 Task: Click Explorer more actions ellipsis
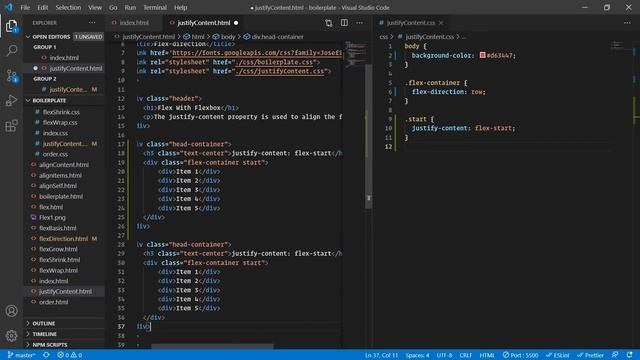coord(92,23)
